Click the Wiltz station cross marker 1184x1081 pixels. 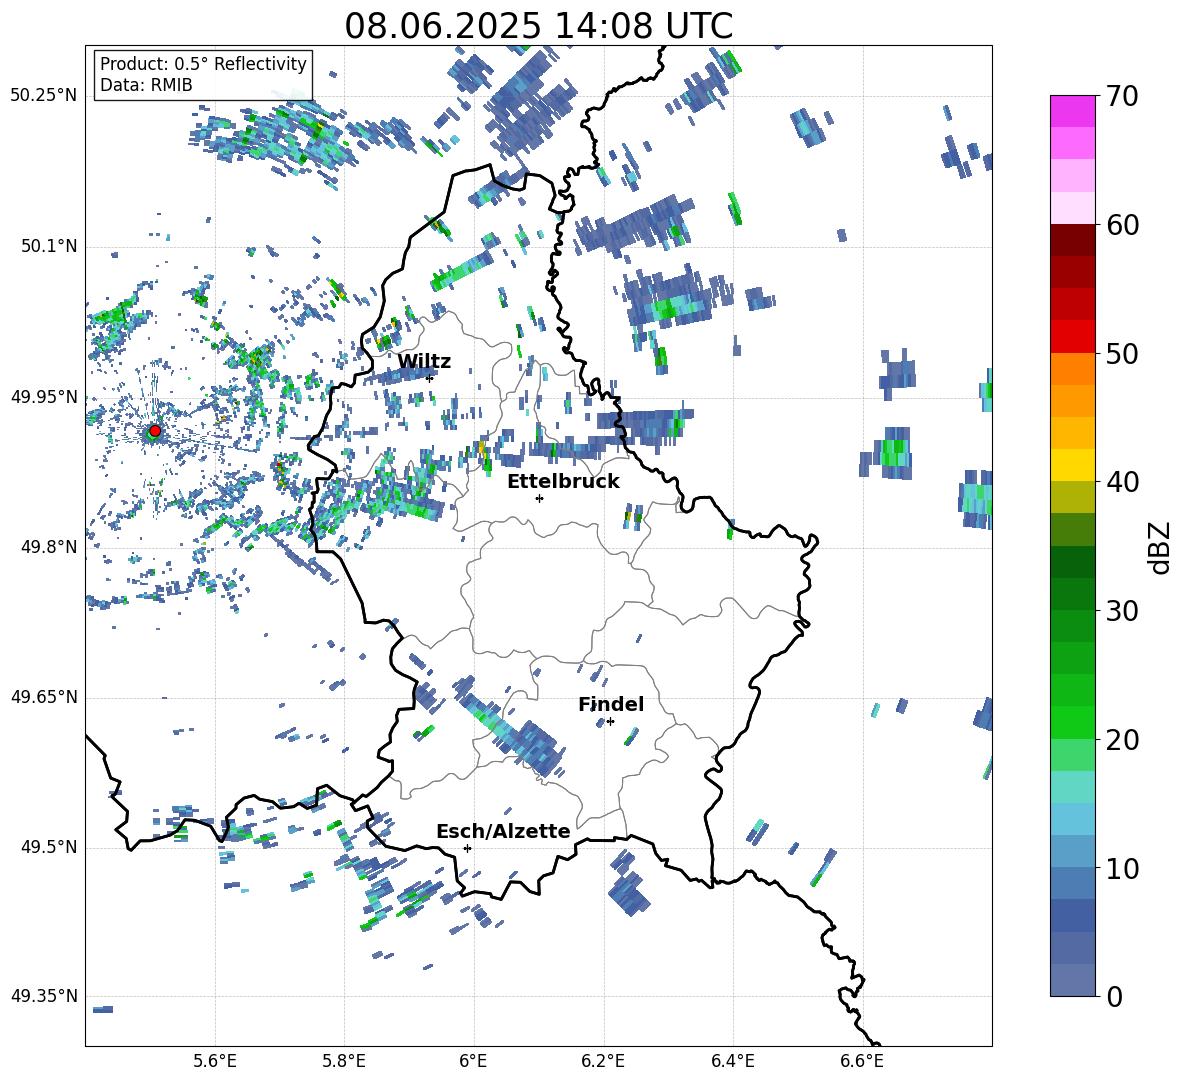pos(430,377)
